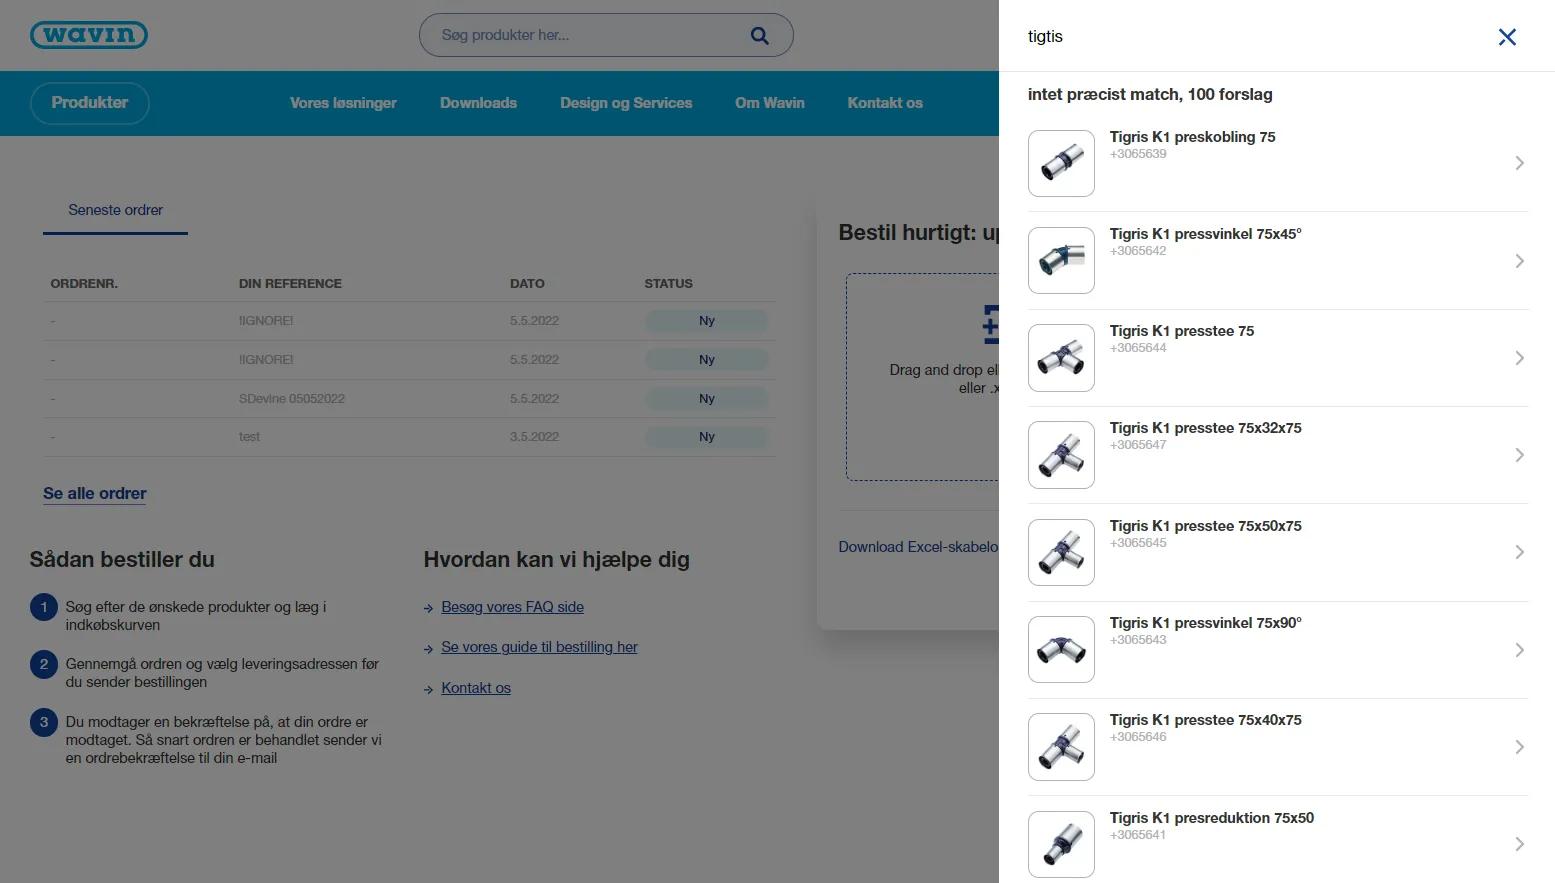The image size is (1555, 883).
Task: Click the DATO column header
Action: 527,284
